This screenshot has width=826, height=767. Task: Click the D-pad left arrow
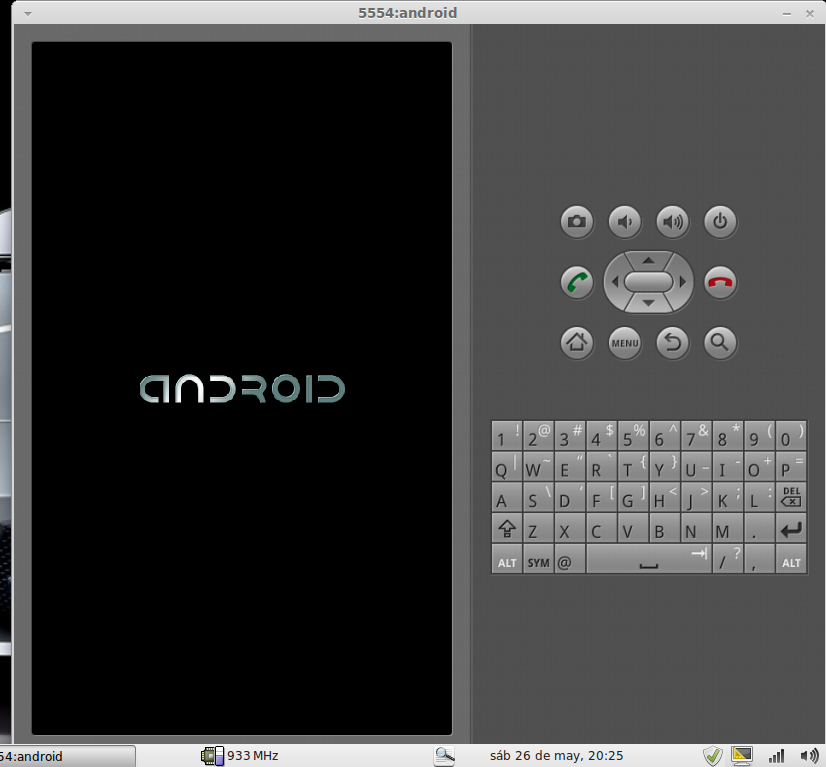[x=614, y=282]
